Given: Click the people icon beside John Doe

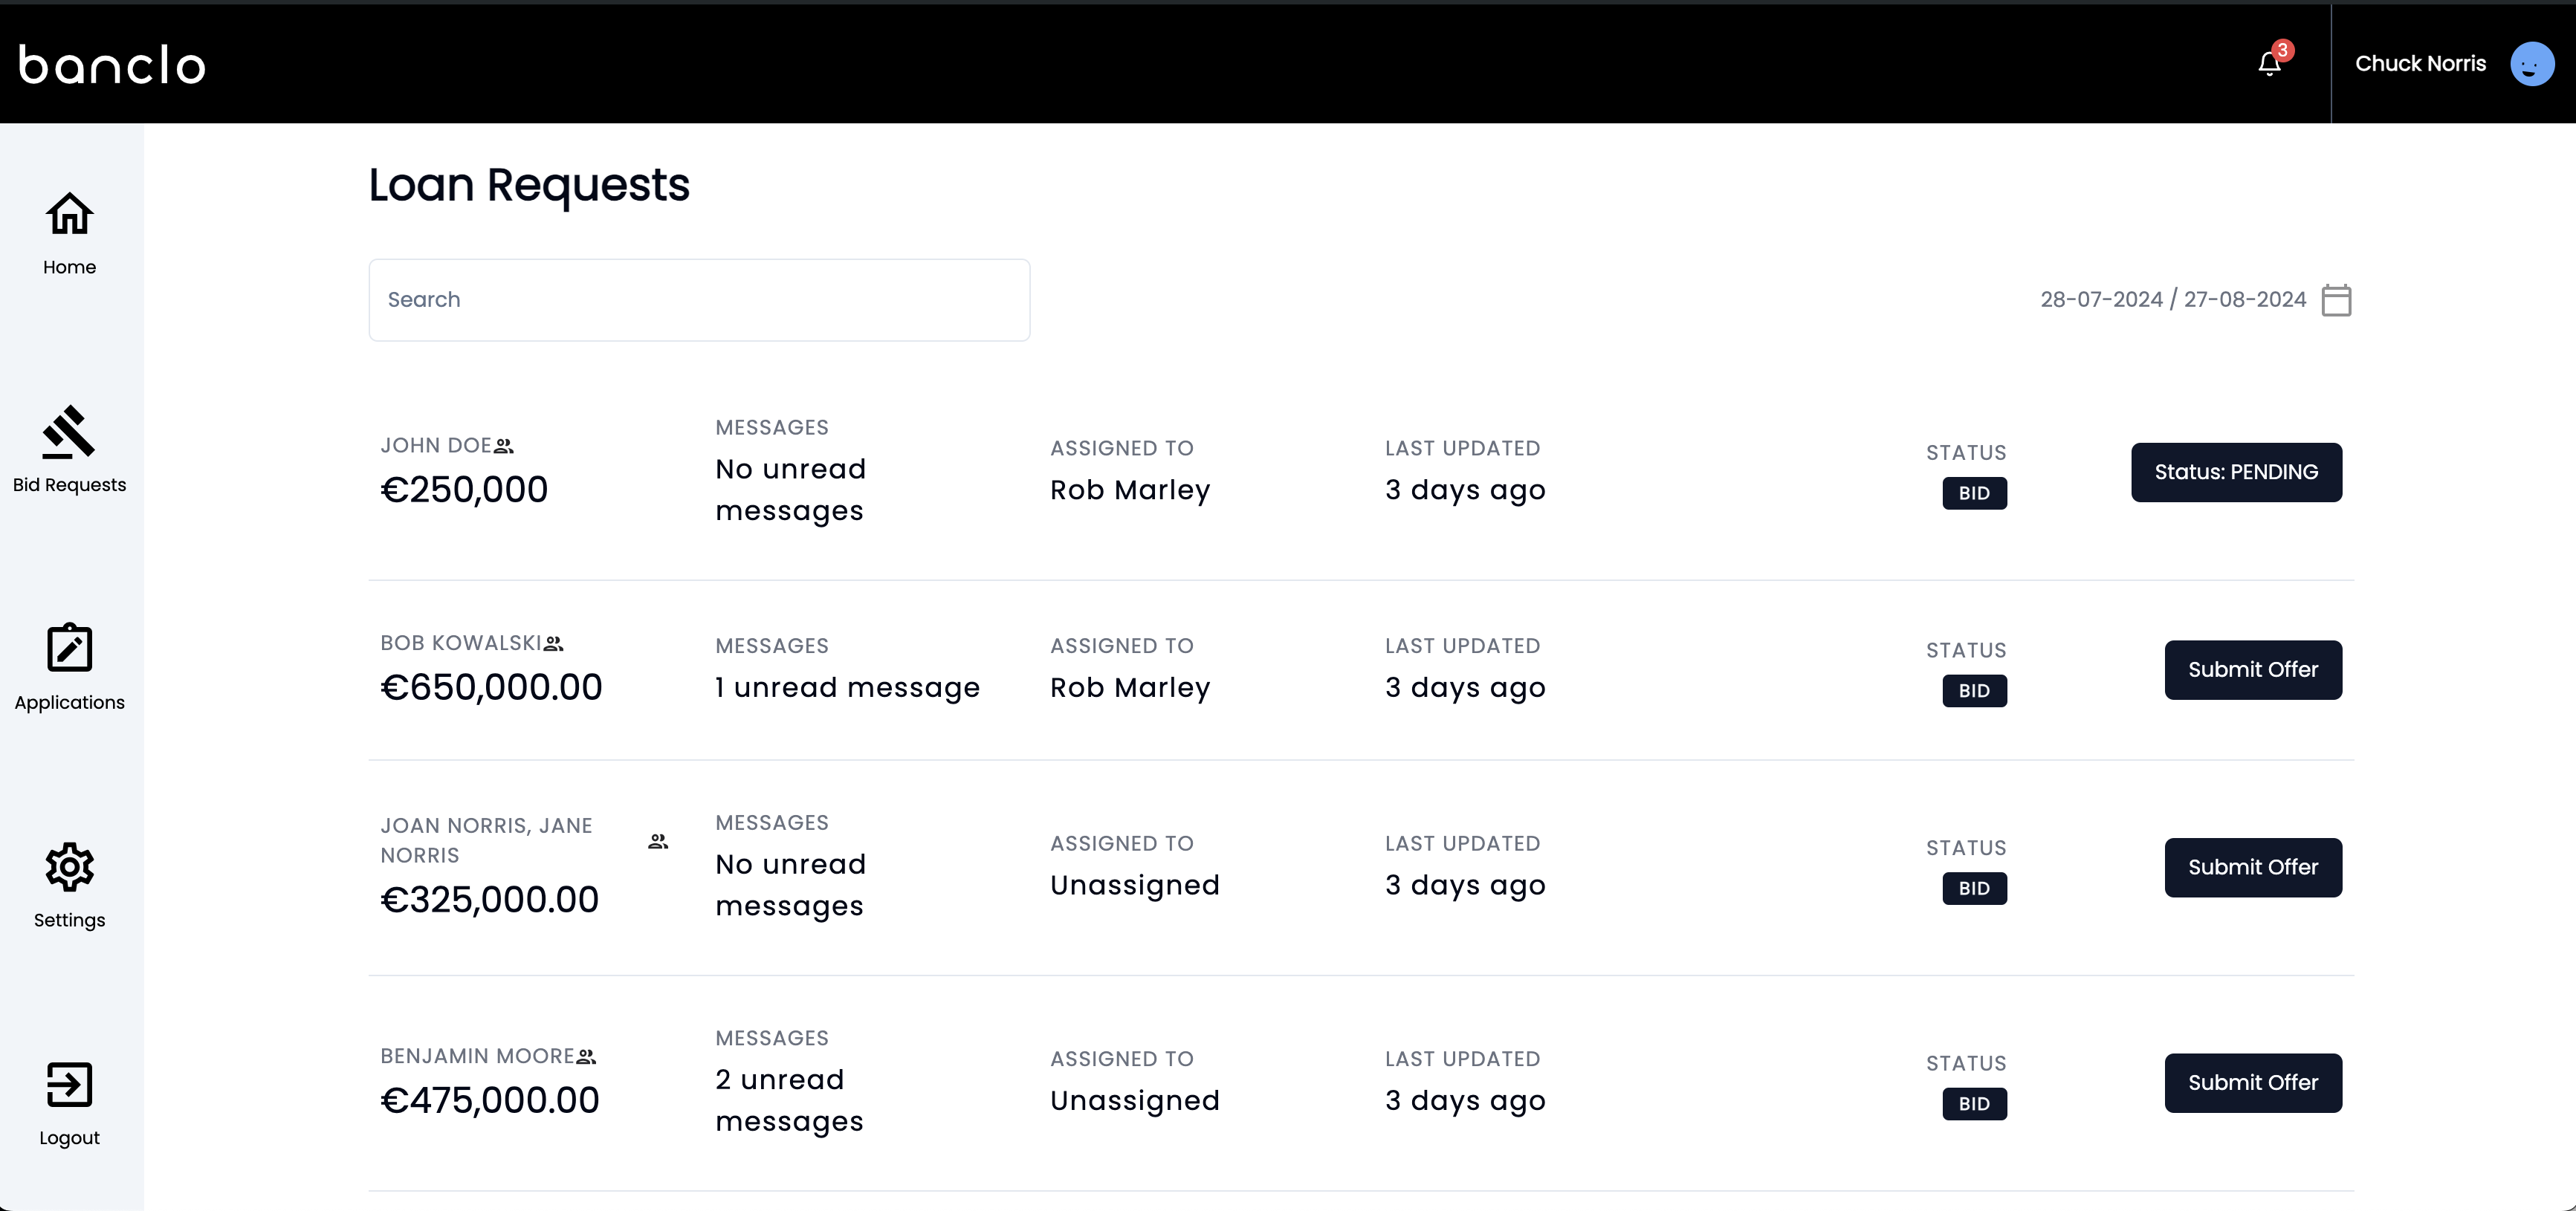Looking at the screenshot, I should pyautogui.click(x=505, y=446).
